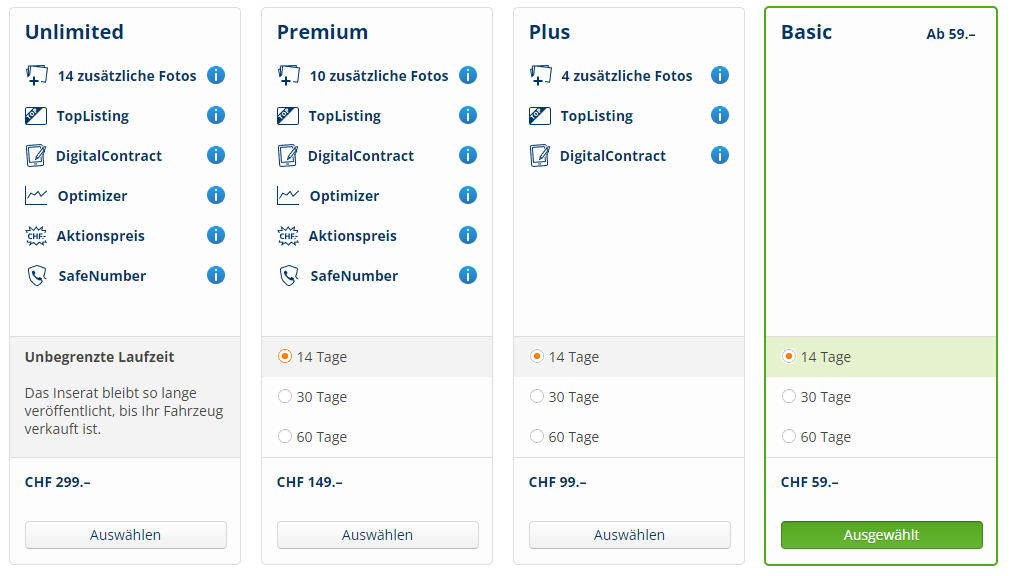
Task: Show info for Plus TopListing
Action: [720, 115]
